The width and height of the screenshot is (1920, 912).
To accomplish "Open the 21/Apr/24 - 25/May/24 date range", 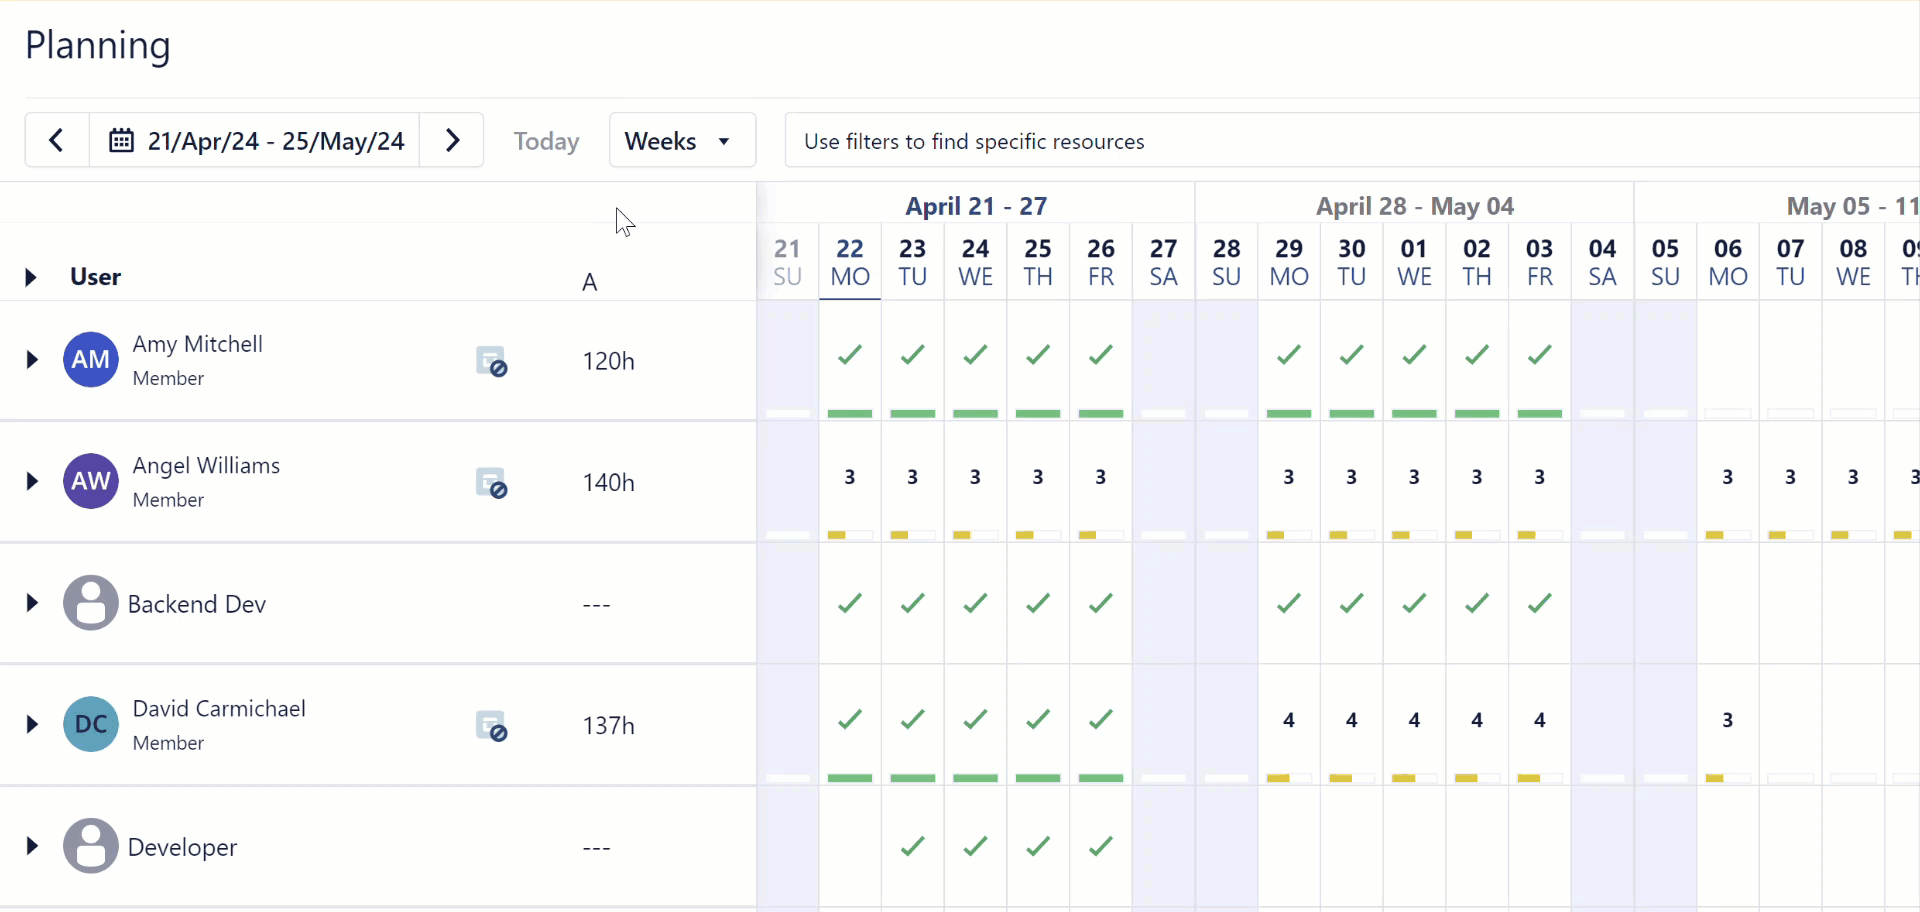I will (x=276, y=140).
